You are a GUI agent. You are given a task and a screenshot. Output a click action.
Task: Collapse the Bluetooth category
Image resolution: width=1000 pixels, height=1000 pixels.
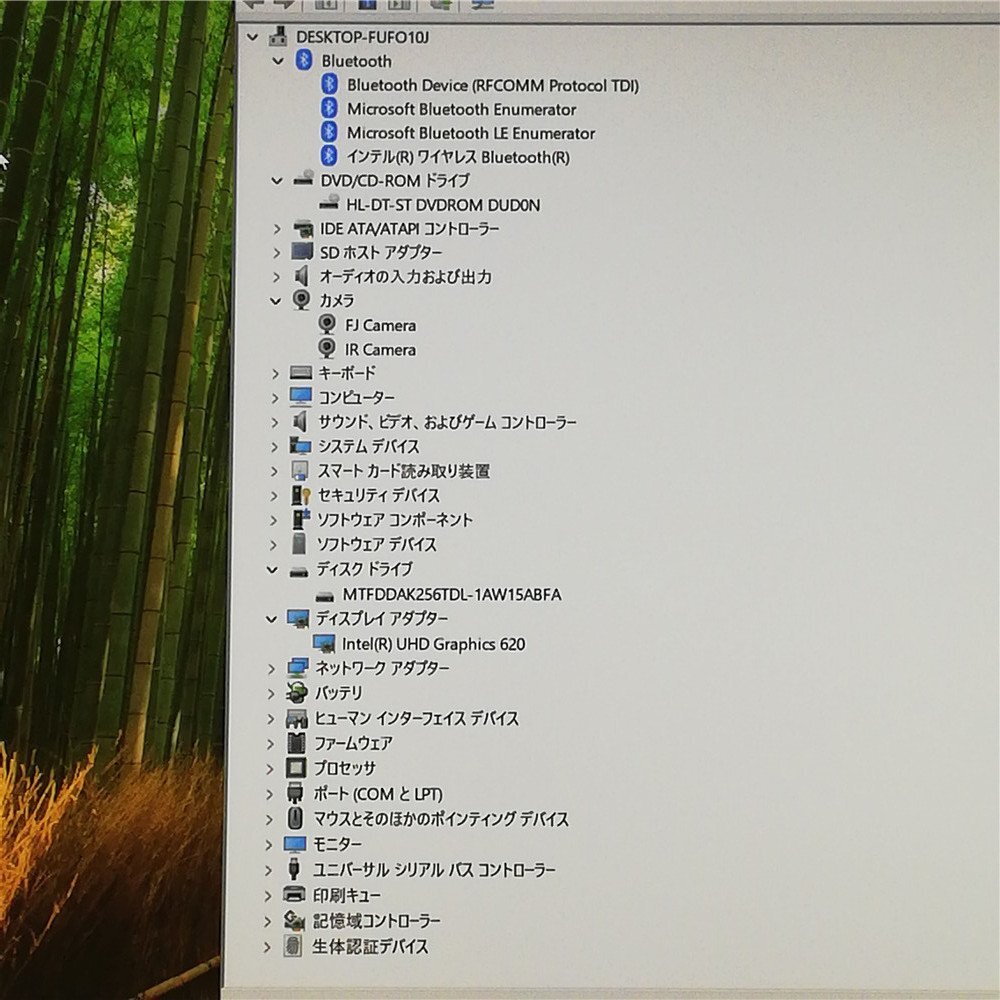point(277,60)
